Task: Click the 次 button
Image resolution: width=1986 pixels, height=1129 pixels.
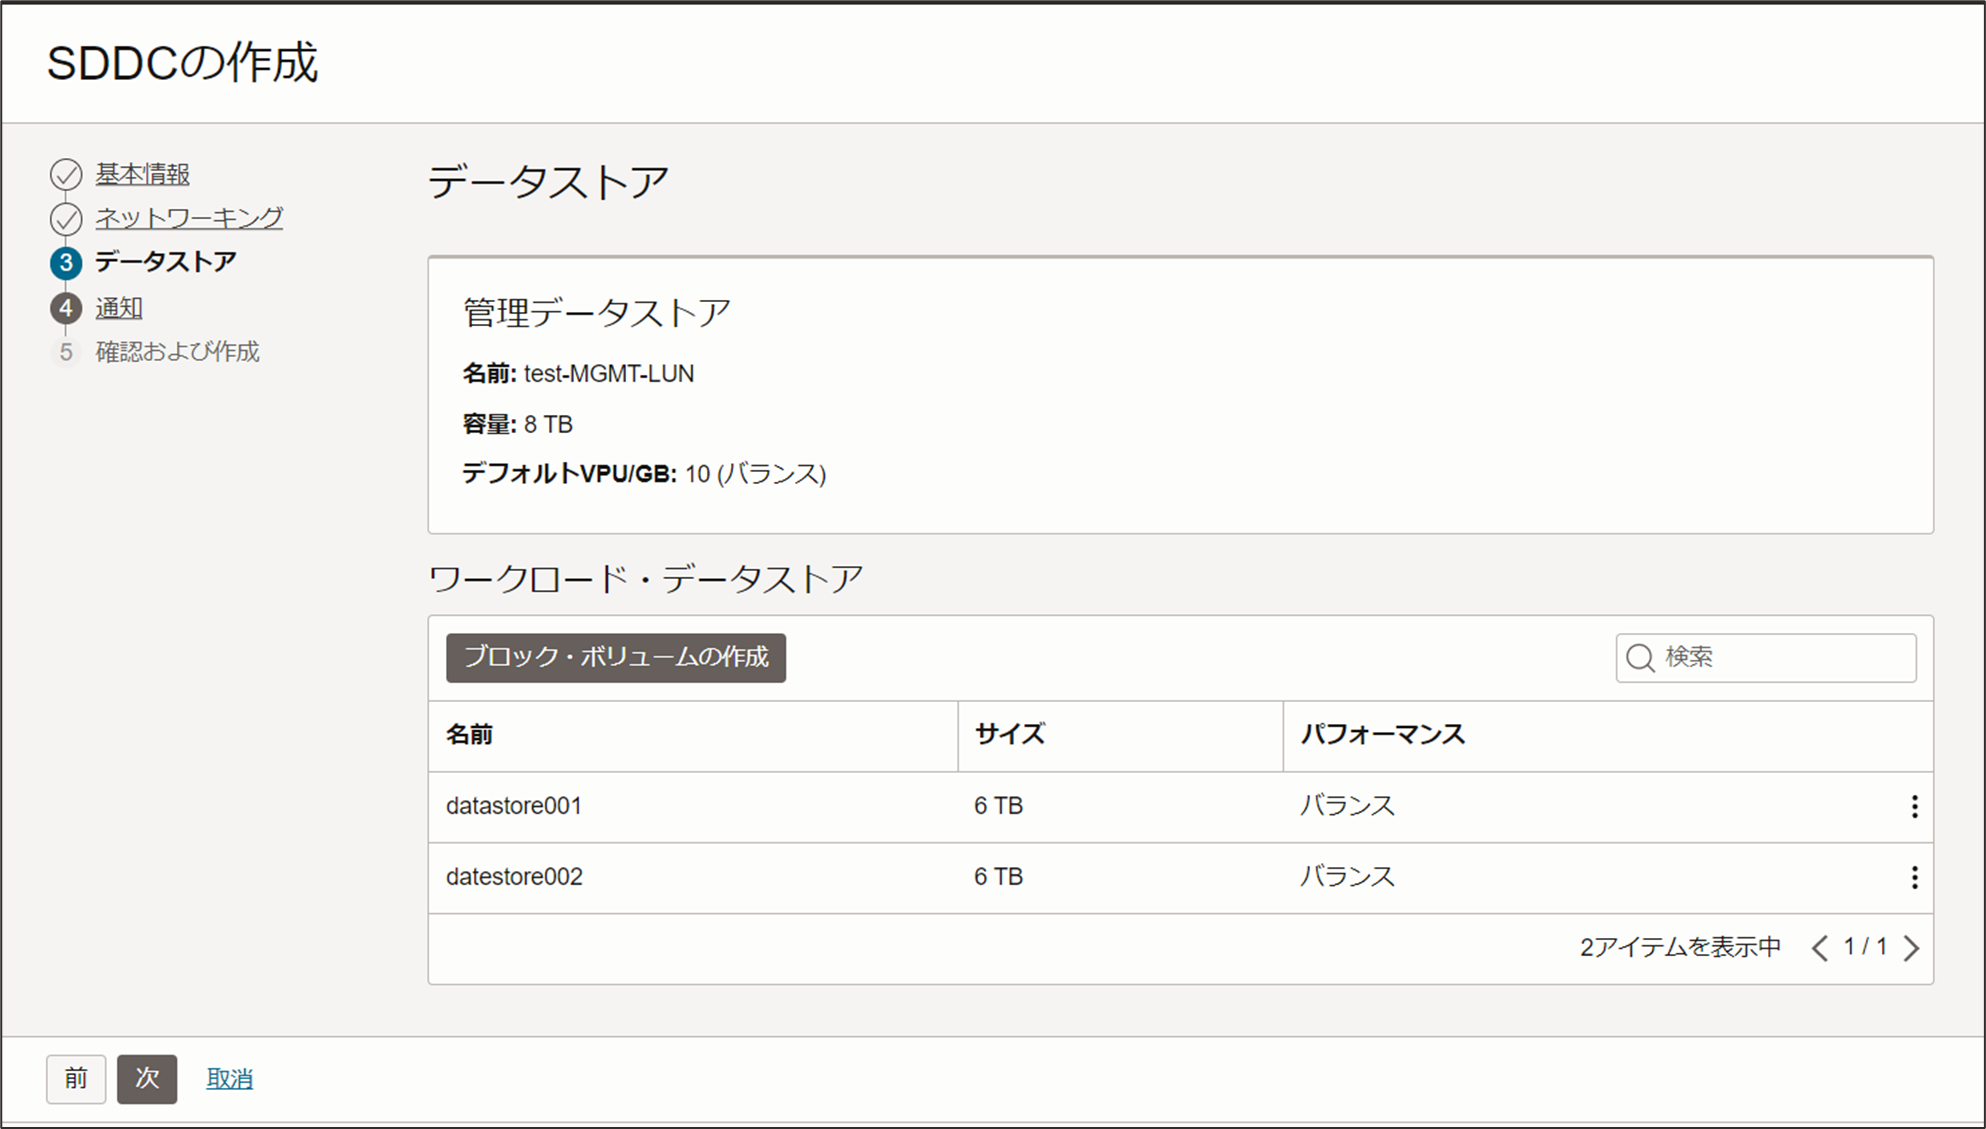Action: pos(147,1079)
